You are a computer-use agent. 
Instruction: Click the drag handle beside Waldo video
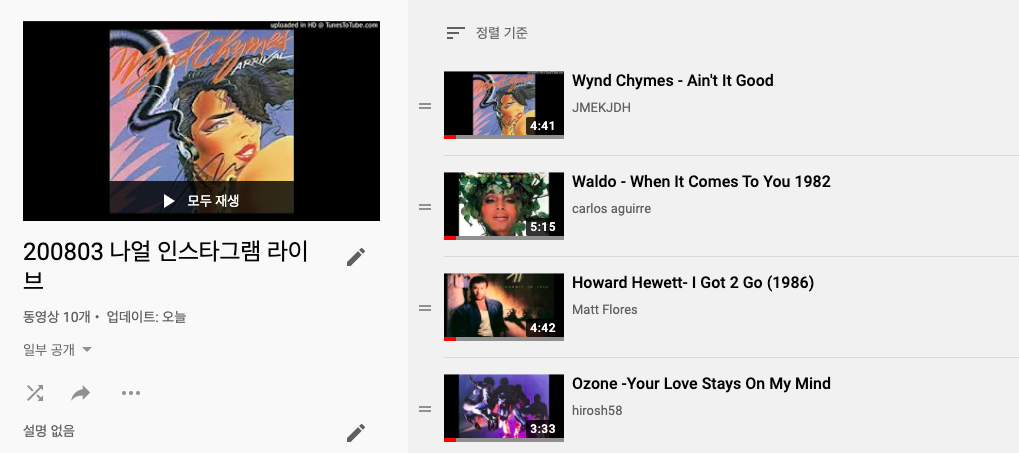pos(425,207)
